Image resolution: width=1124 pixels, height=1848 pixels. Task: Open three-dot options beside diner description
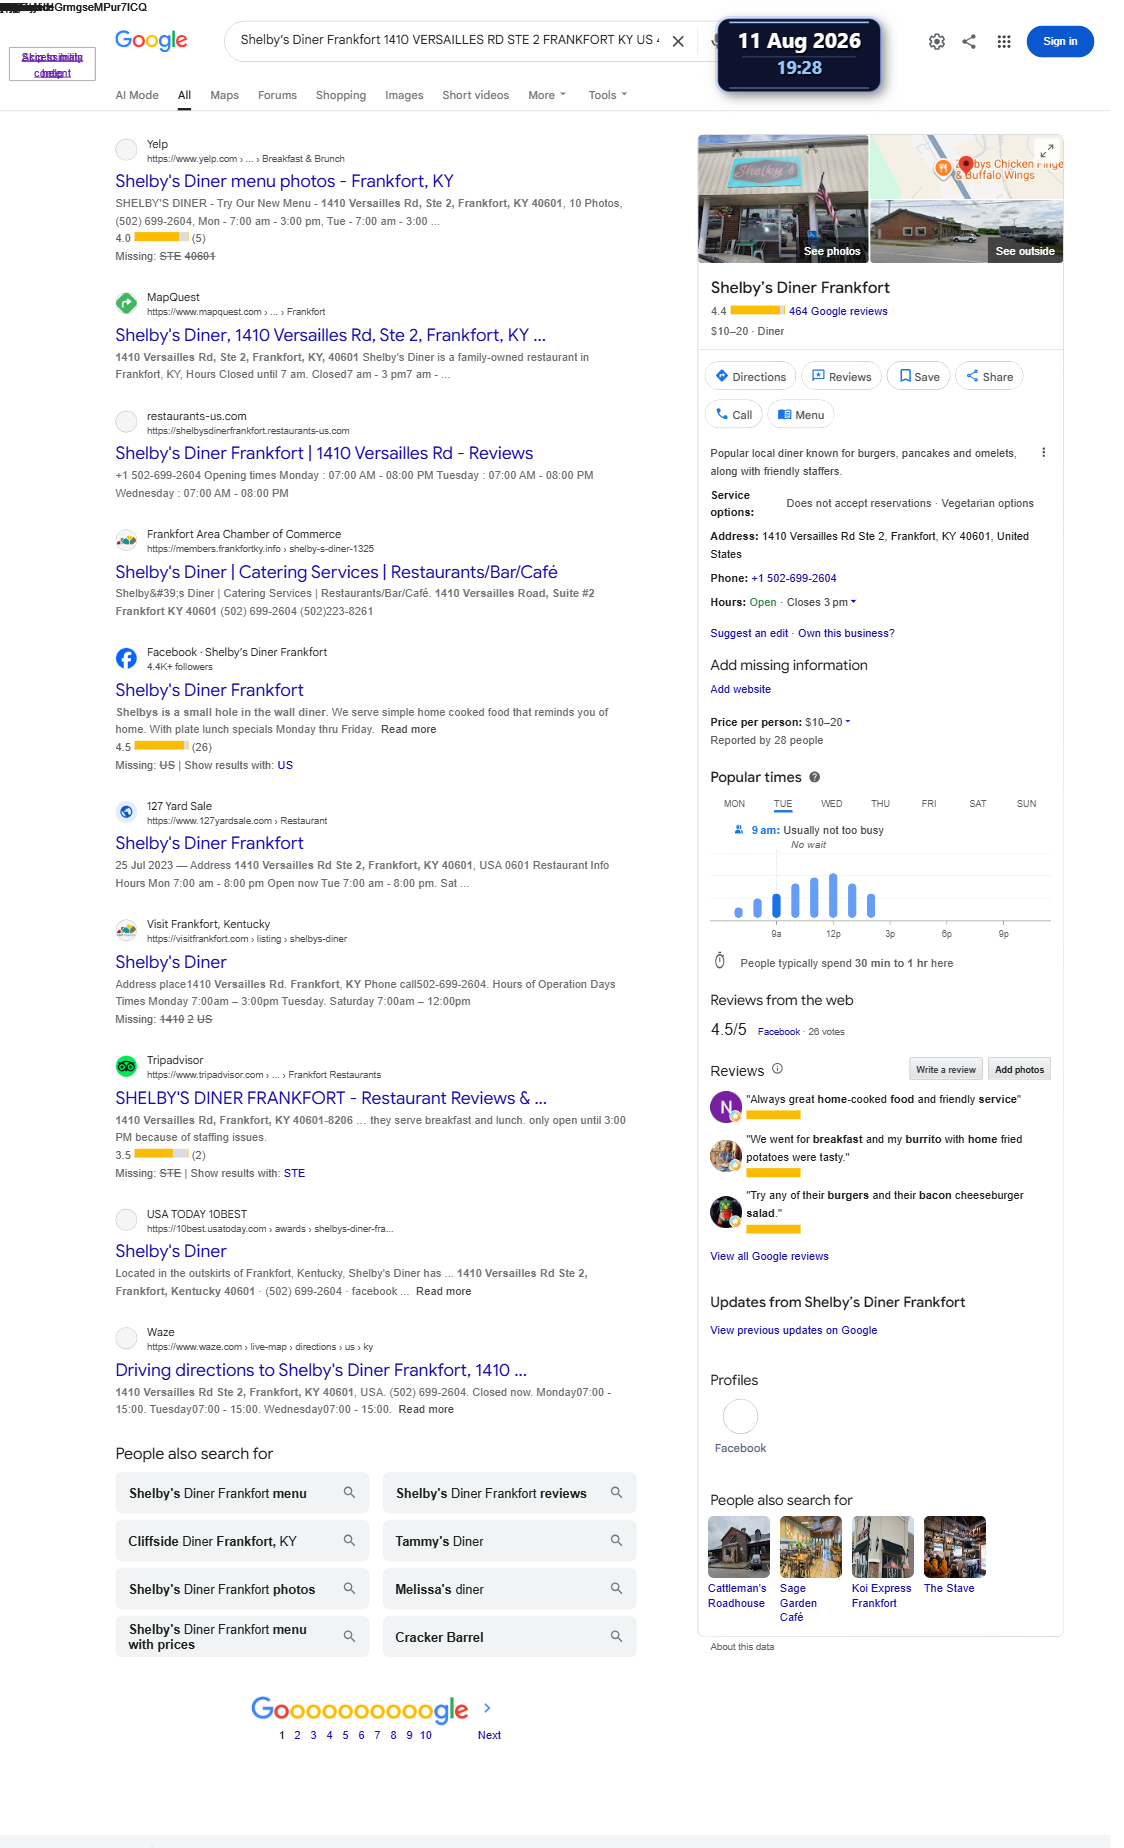tap(1044, 453)
